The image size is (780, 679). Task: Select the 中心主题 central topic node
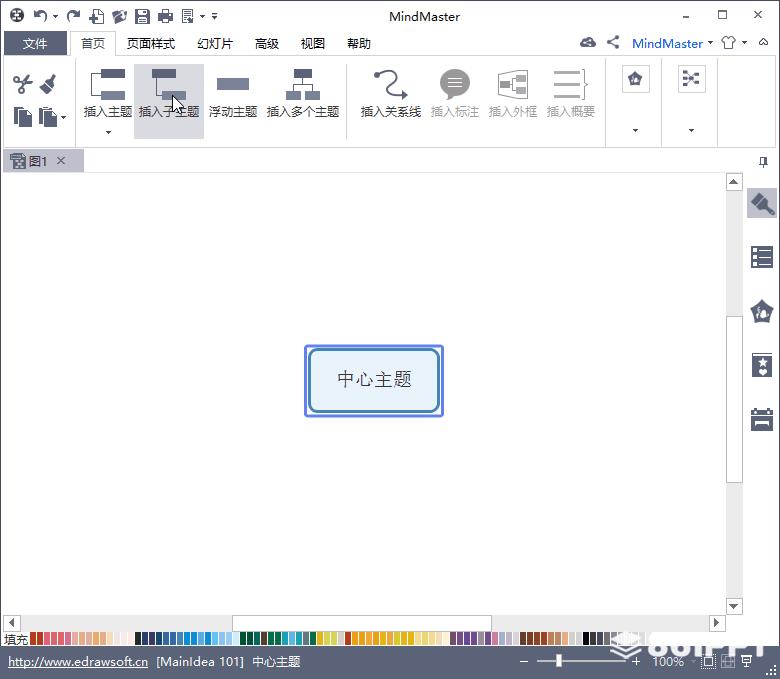coord(374,381)
